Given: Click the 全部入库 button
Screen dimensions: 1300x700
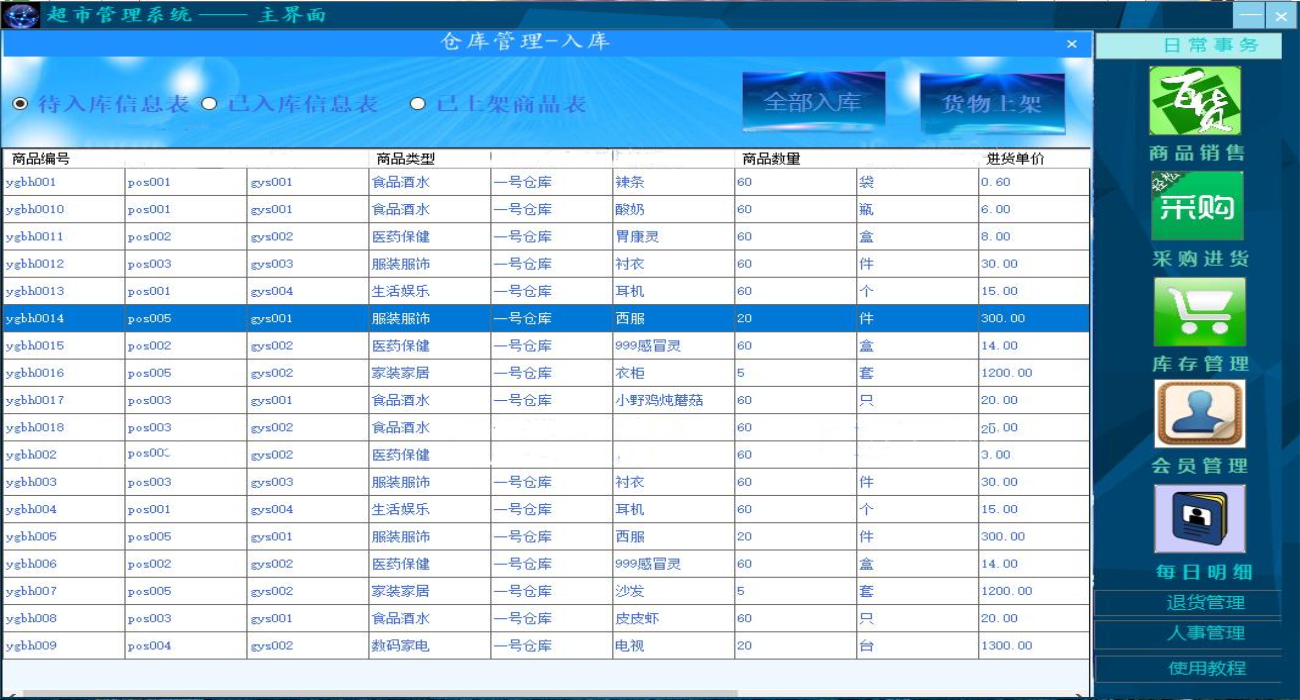Looking at the screenshot, I should (x=813, y=102).
